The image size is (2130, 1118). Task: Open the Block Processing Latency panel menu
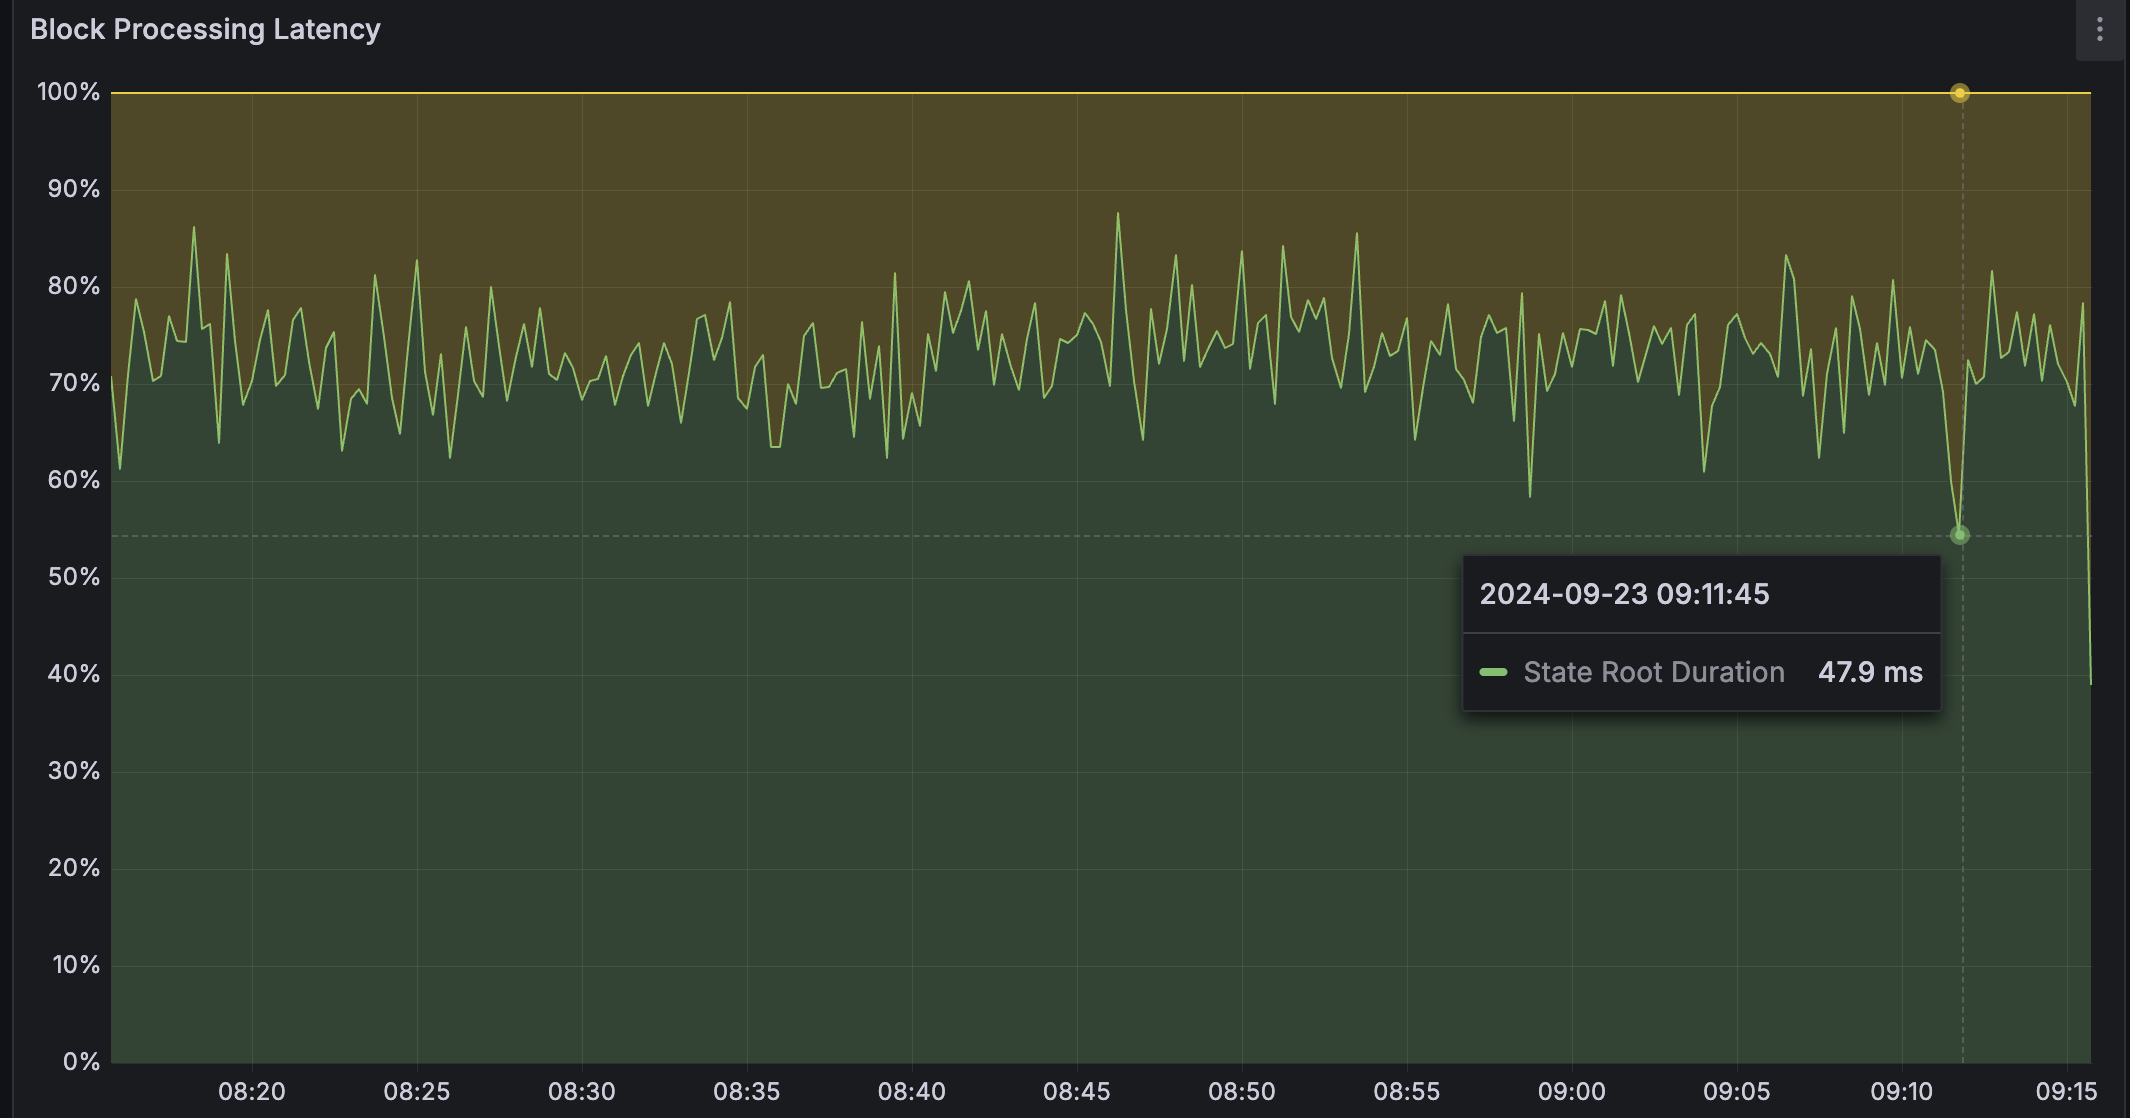[2100, 29]
